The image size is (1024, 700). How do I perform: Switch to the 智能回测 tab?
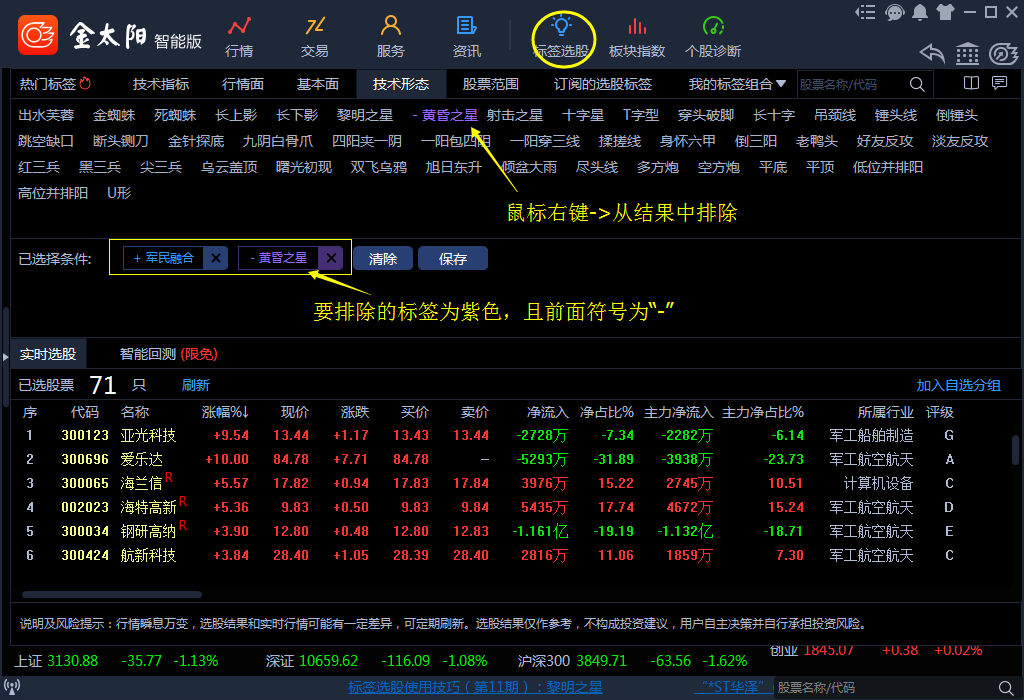(x=148, y=354)
